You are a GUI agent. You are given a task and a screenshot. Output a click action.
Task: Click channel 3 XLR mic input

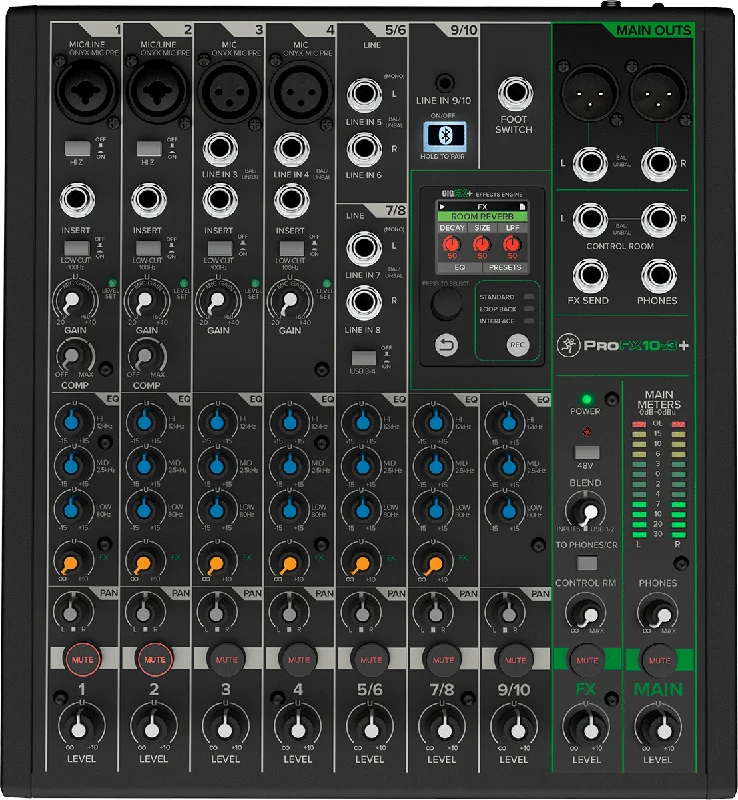coord(229,91)
